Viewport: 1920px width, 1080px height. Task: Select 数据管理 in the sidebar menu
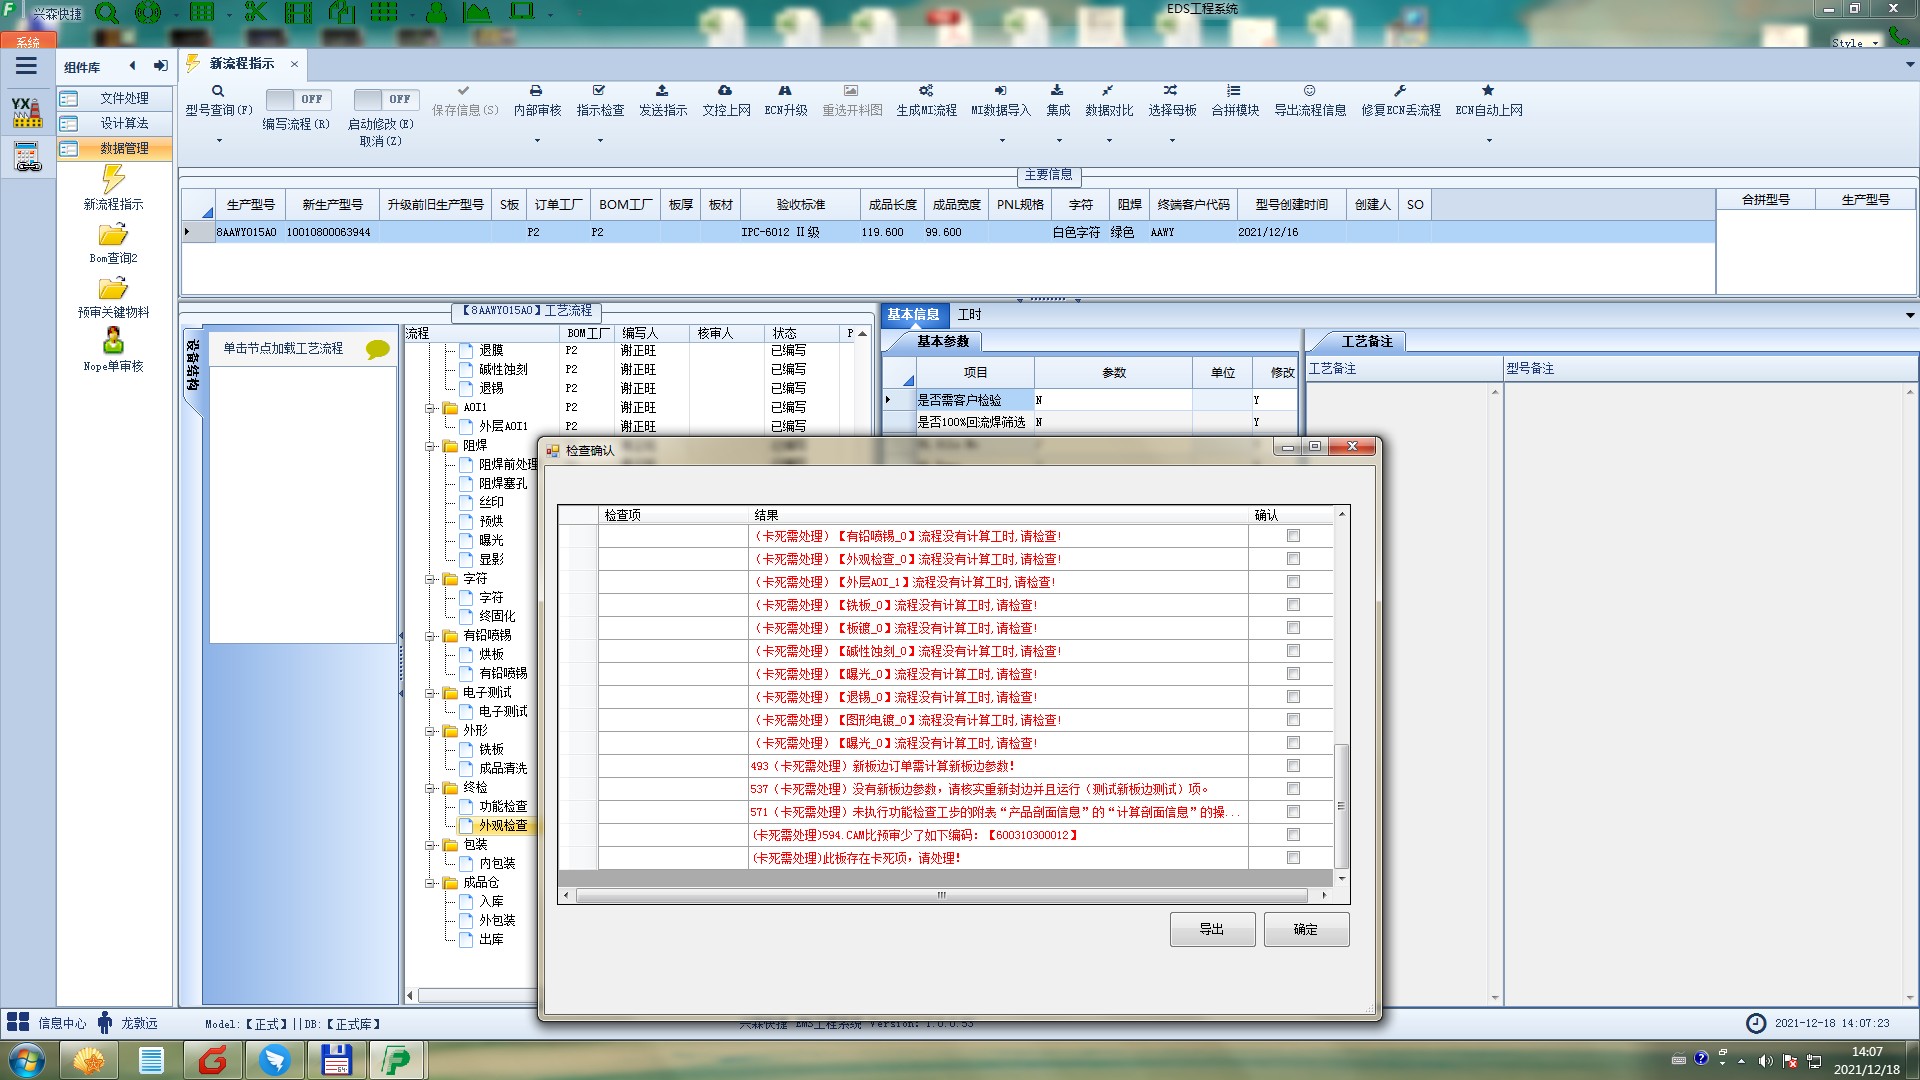[x=124, y=148]
